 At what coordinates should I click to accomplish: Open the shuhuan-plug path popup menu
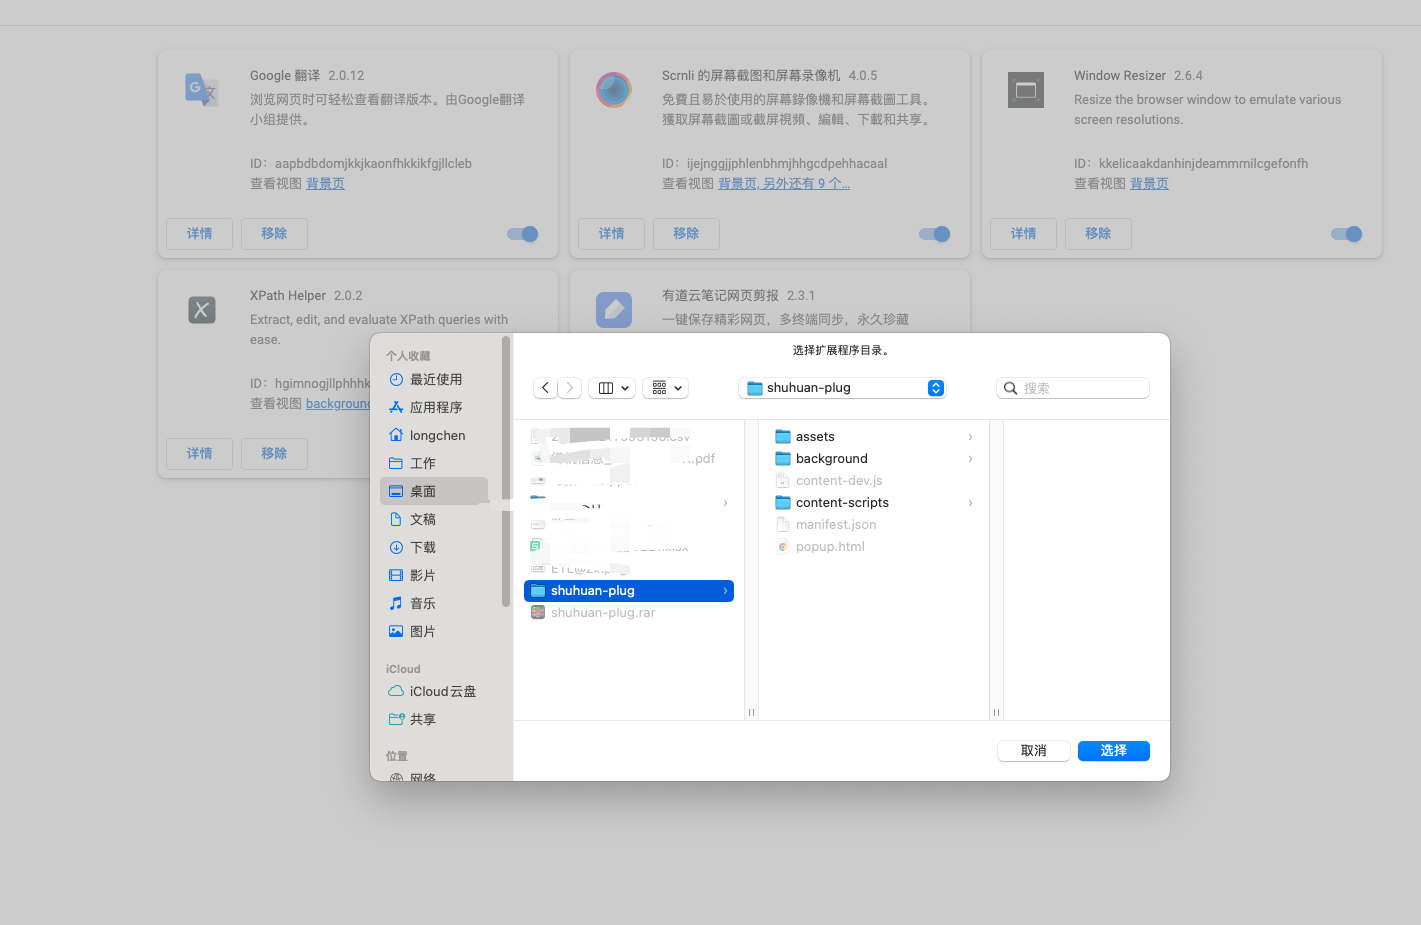(842, 388)
